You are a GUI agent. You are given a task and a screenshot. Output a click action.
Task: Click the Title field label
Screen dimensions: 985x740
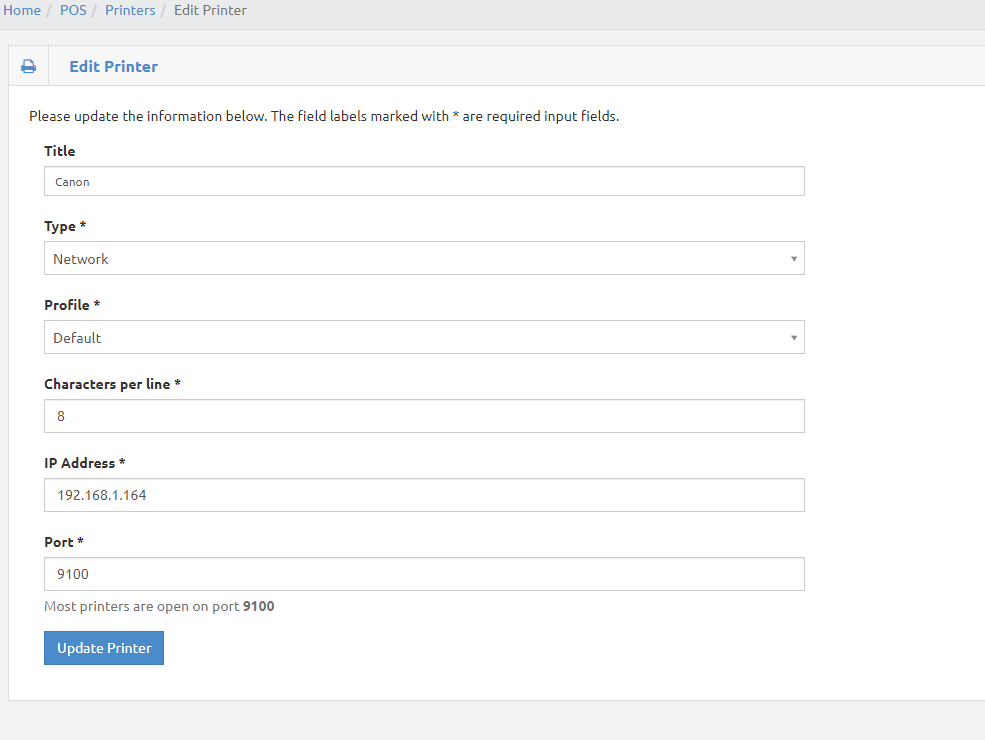(x=60, y=151)
